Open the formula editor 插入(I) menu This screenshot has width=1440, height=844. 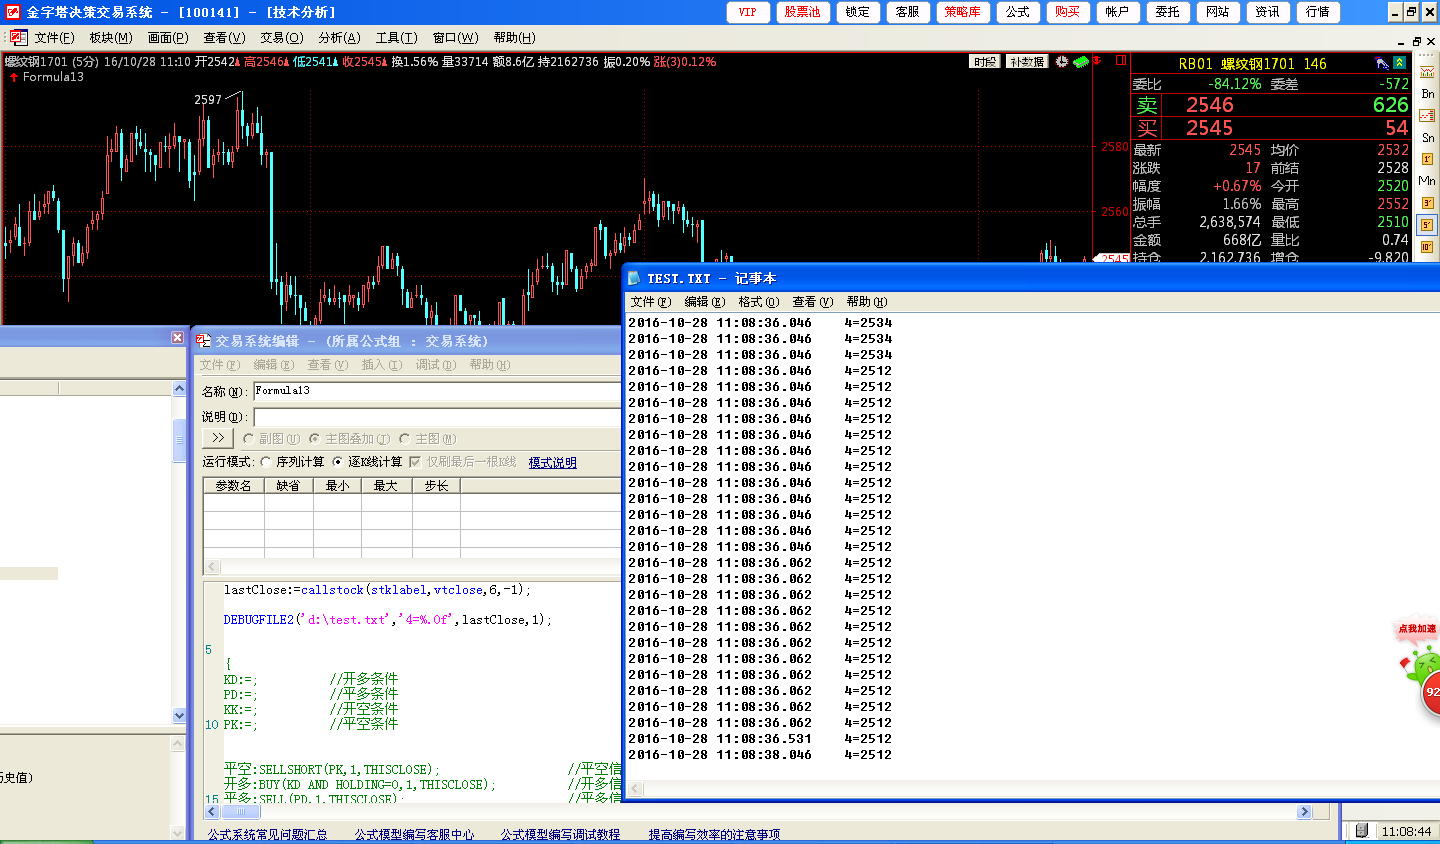coord(382,365)
